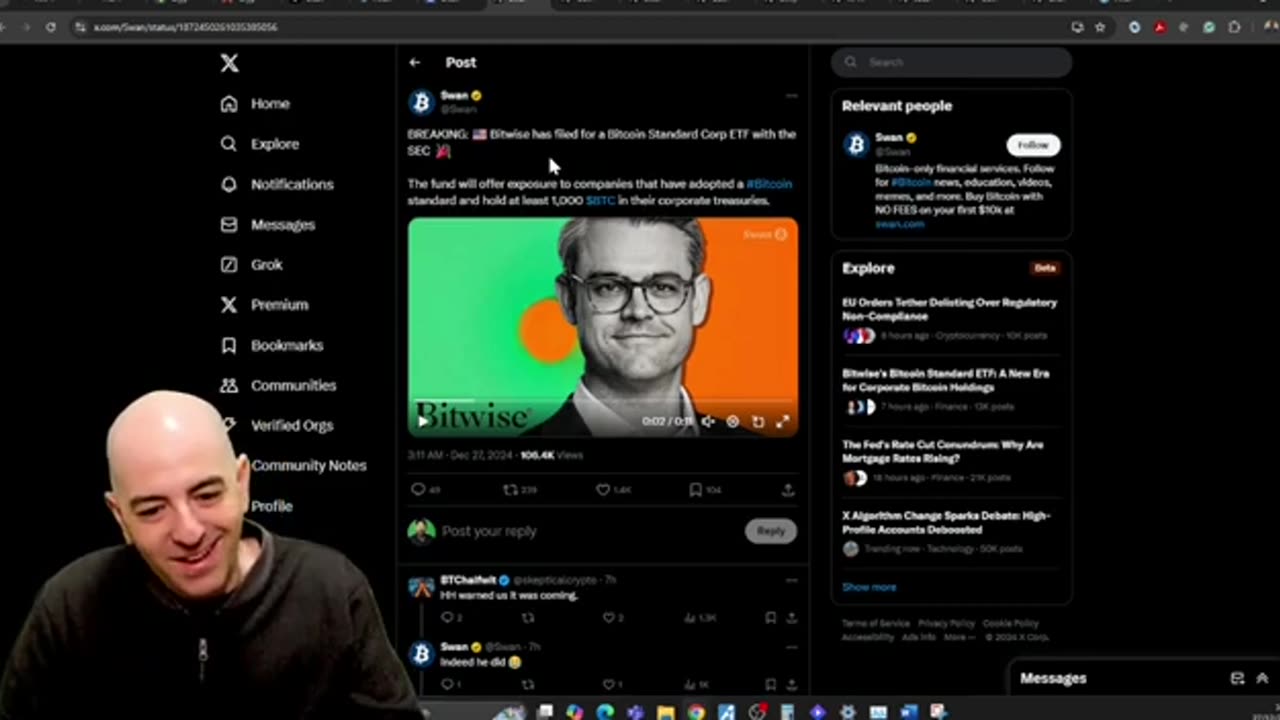Follow Swan in Relevant people
Viewport: 1280px width, 720px height.
pos(1033,145)
